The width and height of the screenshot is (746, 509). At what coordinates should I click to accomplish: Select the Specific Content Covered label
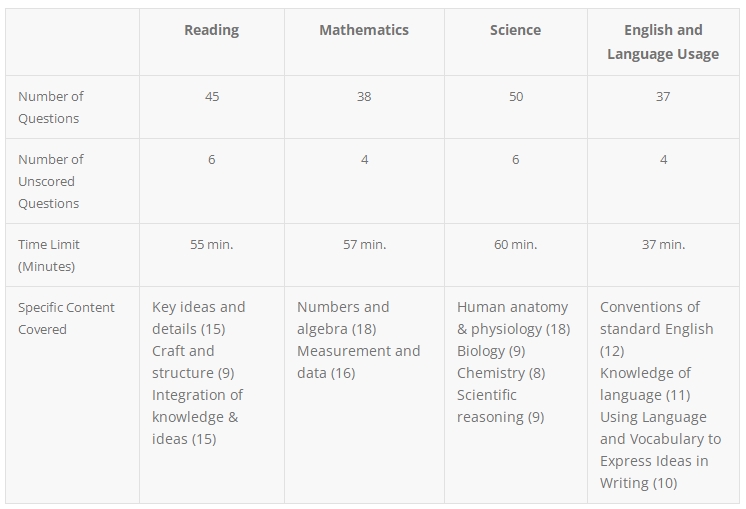tap(66, 318)
